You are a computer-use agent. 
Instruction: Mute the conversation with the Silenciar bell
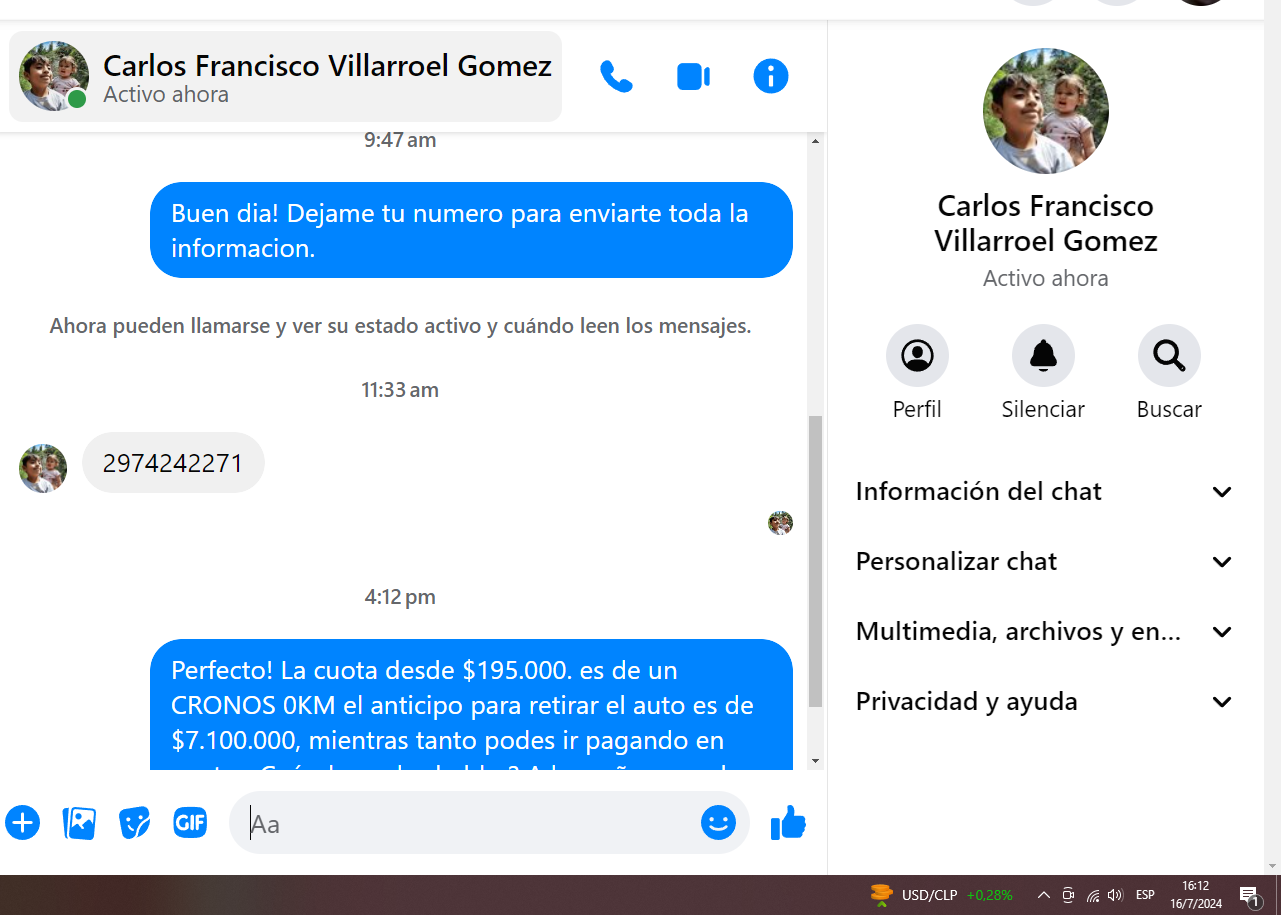click(1043, 355)
